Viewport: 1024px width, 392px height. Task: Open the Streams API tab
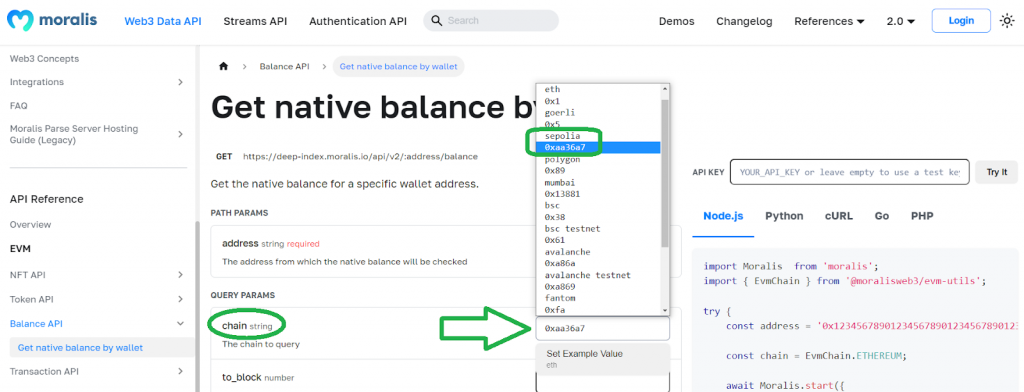[255, 21]
